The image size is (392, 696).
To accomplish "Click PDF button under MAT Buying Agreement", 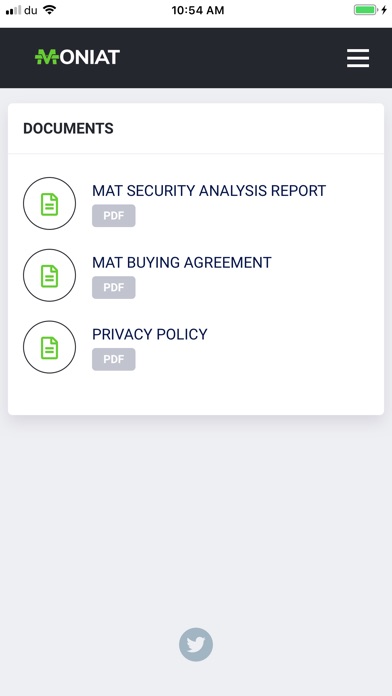I will pyautogui.click(x=114, y=288).
